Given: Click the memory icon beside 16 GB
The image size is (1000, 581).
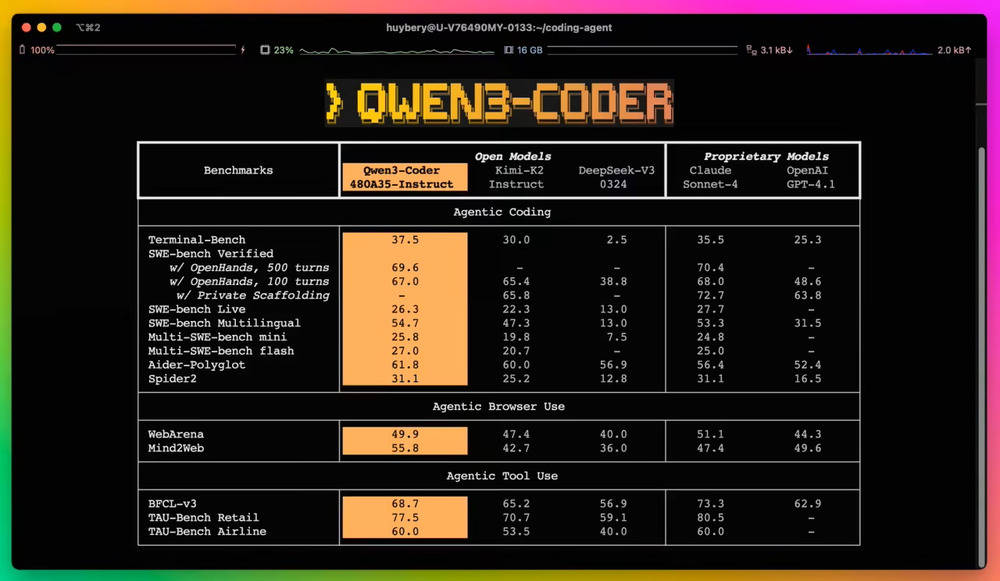Looking at the screenshot, I should pos(509,50).
